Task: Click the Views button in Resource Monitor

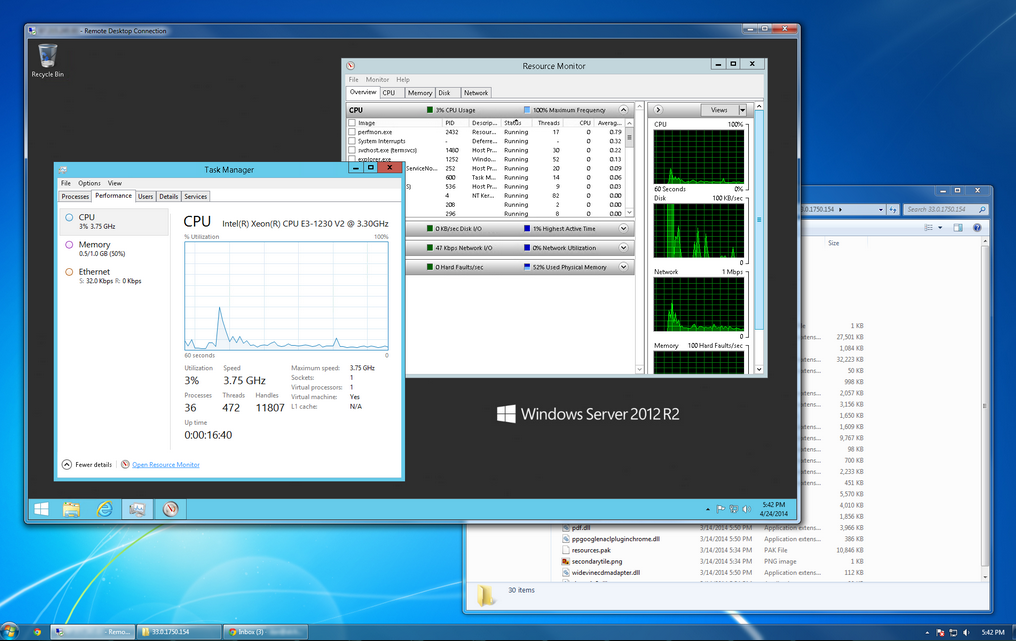Action: pos(719,110)
